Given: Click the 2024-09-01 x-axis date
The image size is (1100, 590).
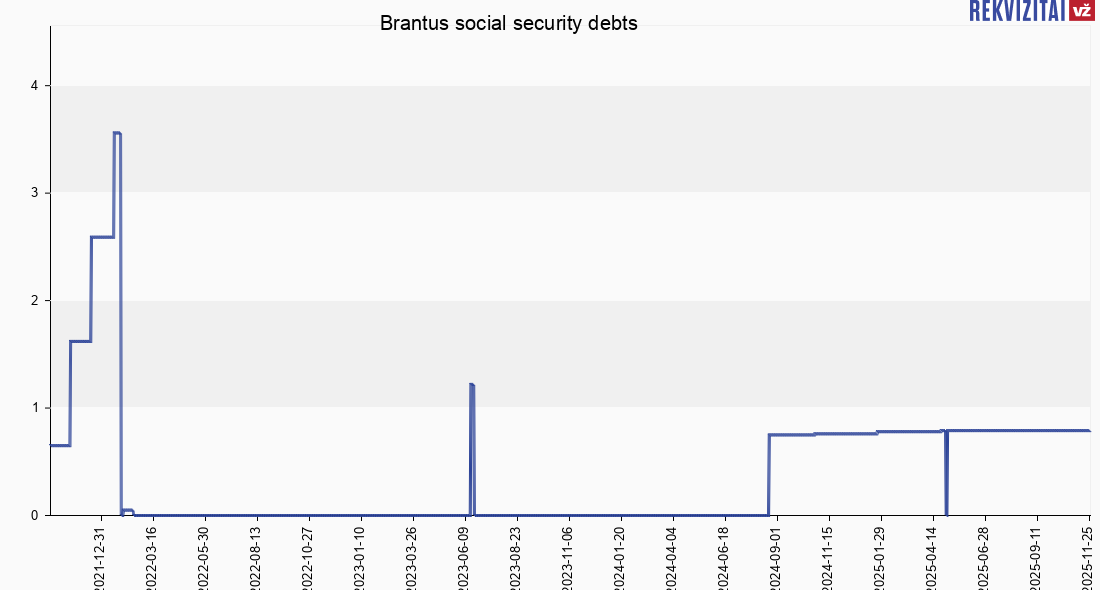Looking at the screenshot, I should click(776, 556).
